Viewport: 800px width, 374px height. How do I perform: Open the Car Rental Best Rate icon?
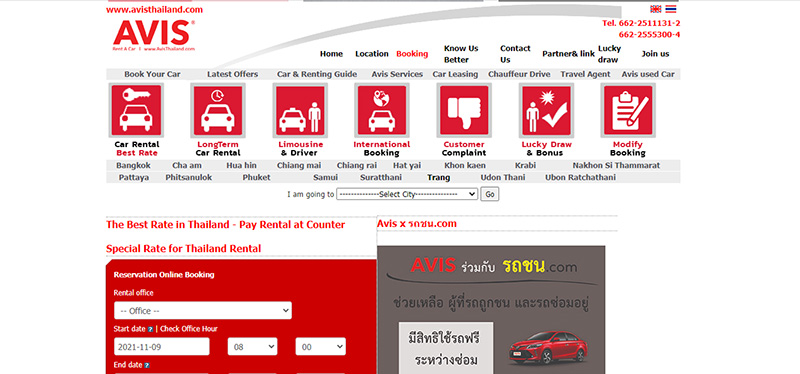point(136,110)
